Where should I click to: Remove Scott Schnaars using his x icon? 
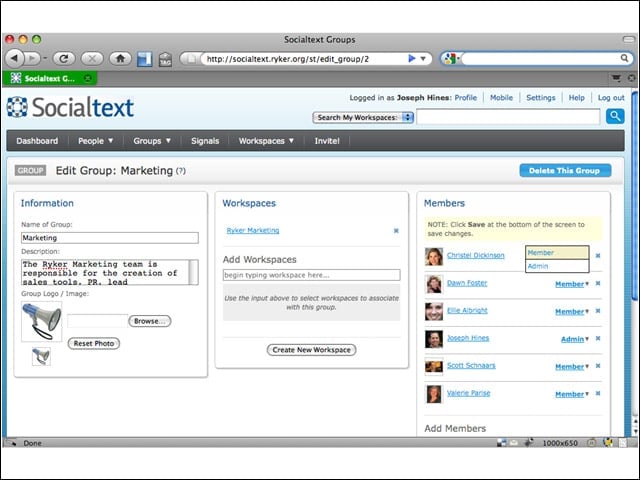pyautogui.click(x=598, y=366)
